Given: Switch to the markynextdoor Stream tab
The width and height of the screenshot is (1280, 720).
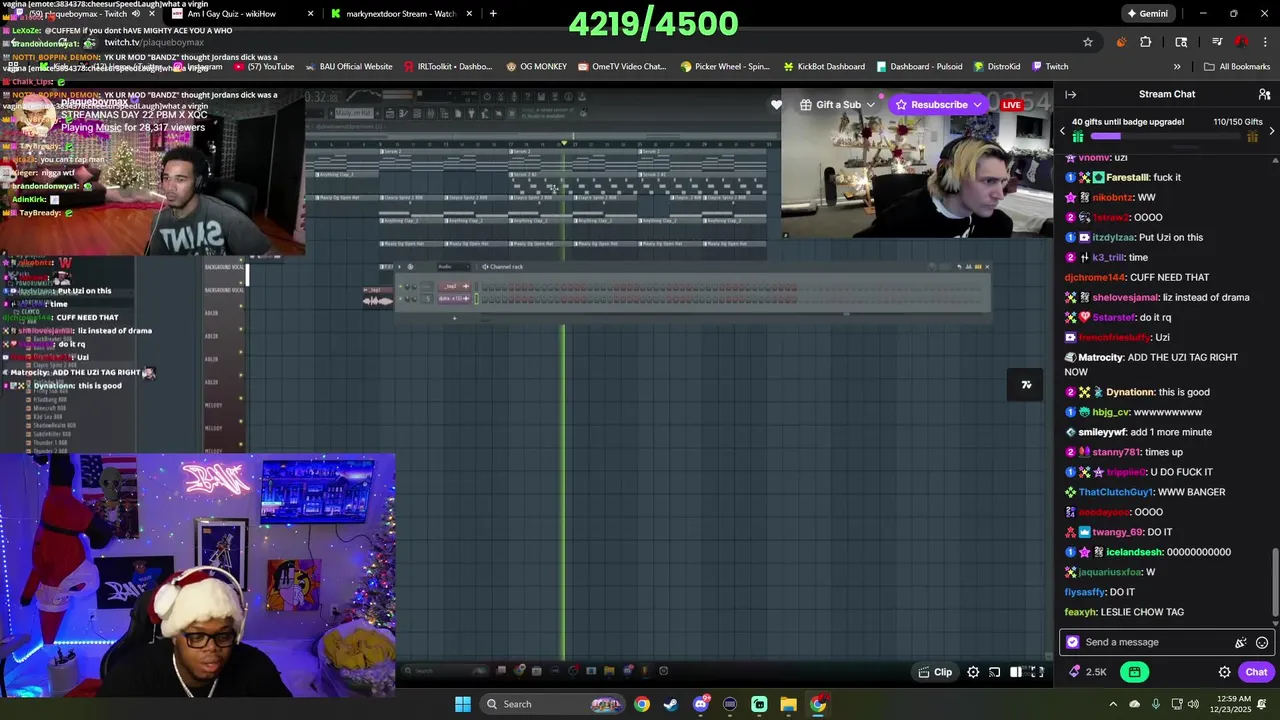Looking at the screenshot, I should [x=402, y=14].
